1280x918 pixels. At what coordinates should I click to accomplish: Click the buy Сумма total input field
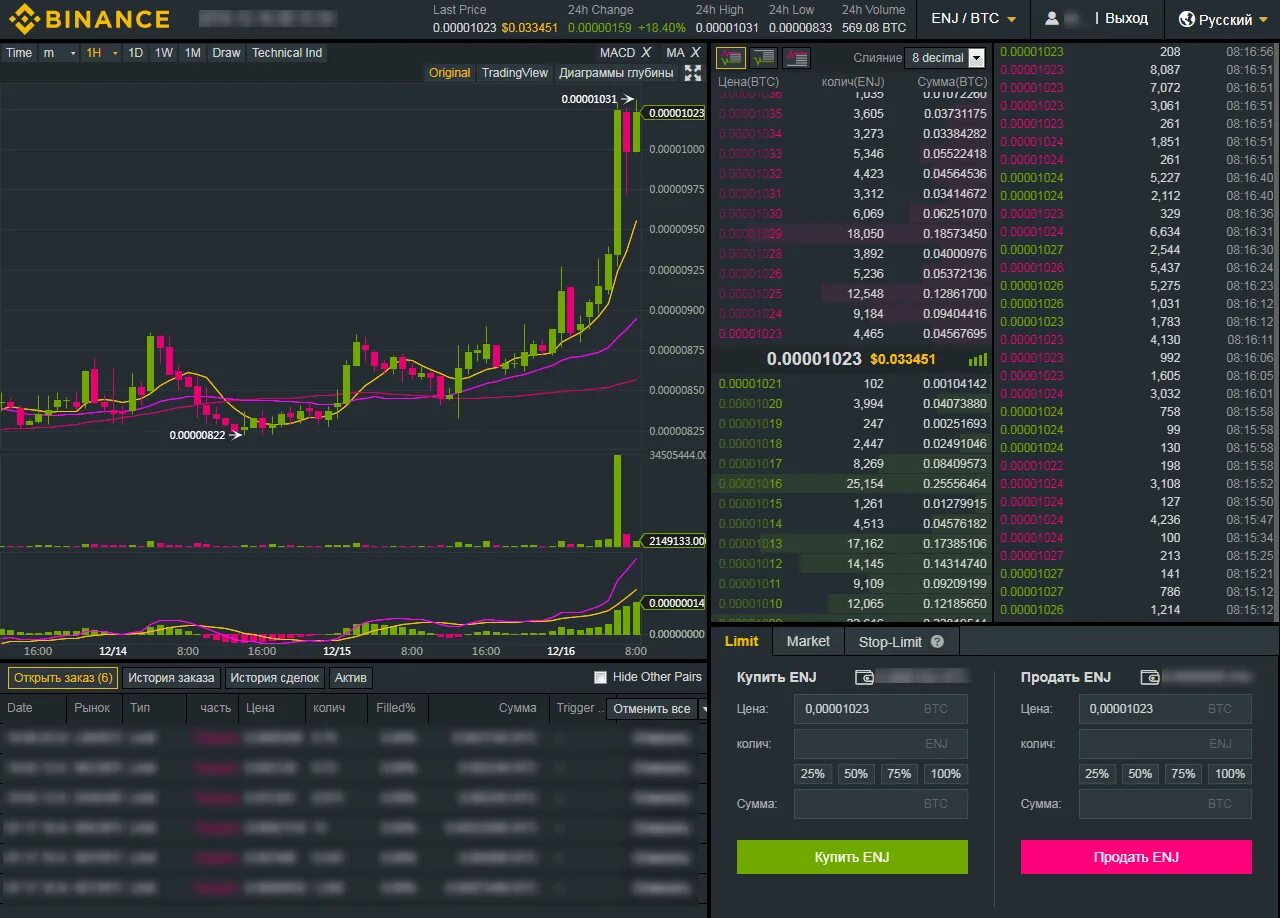(x=881, y=804)
